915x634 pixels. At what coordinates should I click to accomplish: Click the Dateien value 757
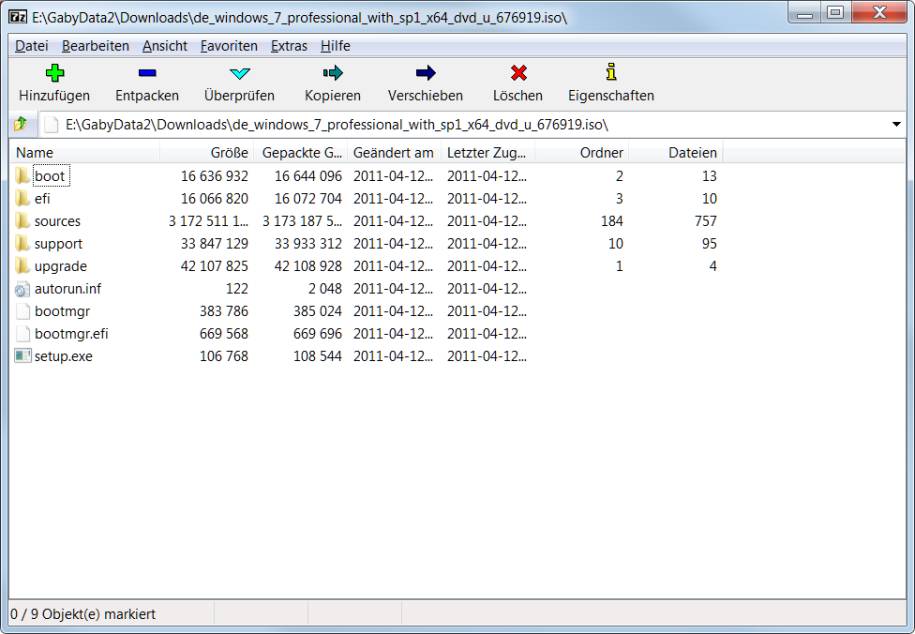tap(706, 221)
